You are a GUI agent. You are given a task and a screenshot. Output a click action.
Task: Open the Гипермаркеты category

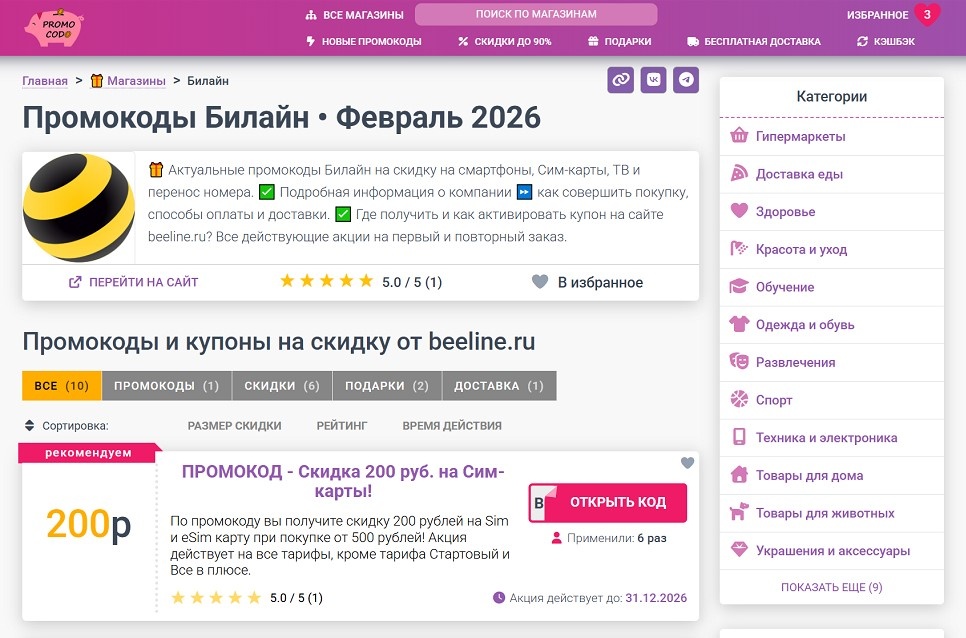point(800,136)
